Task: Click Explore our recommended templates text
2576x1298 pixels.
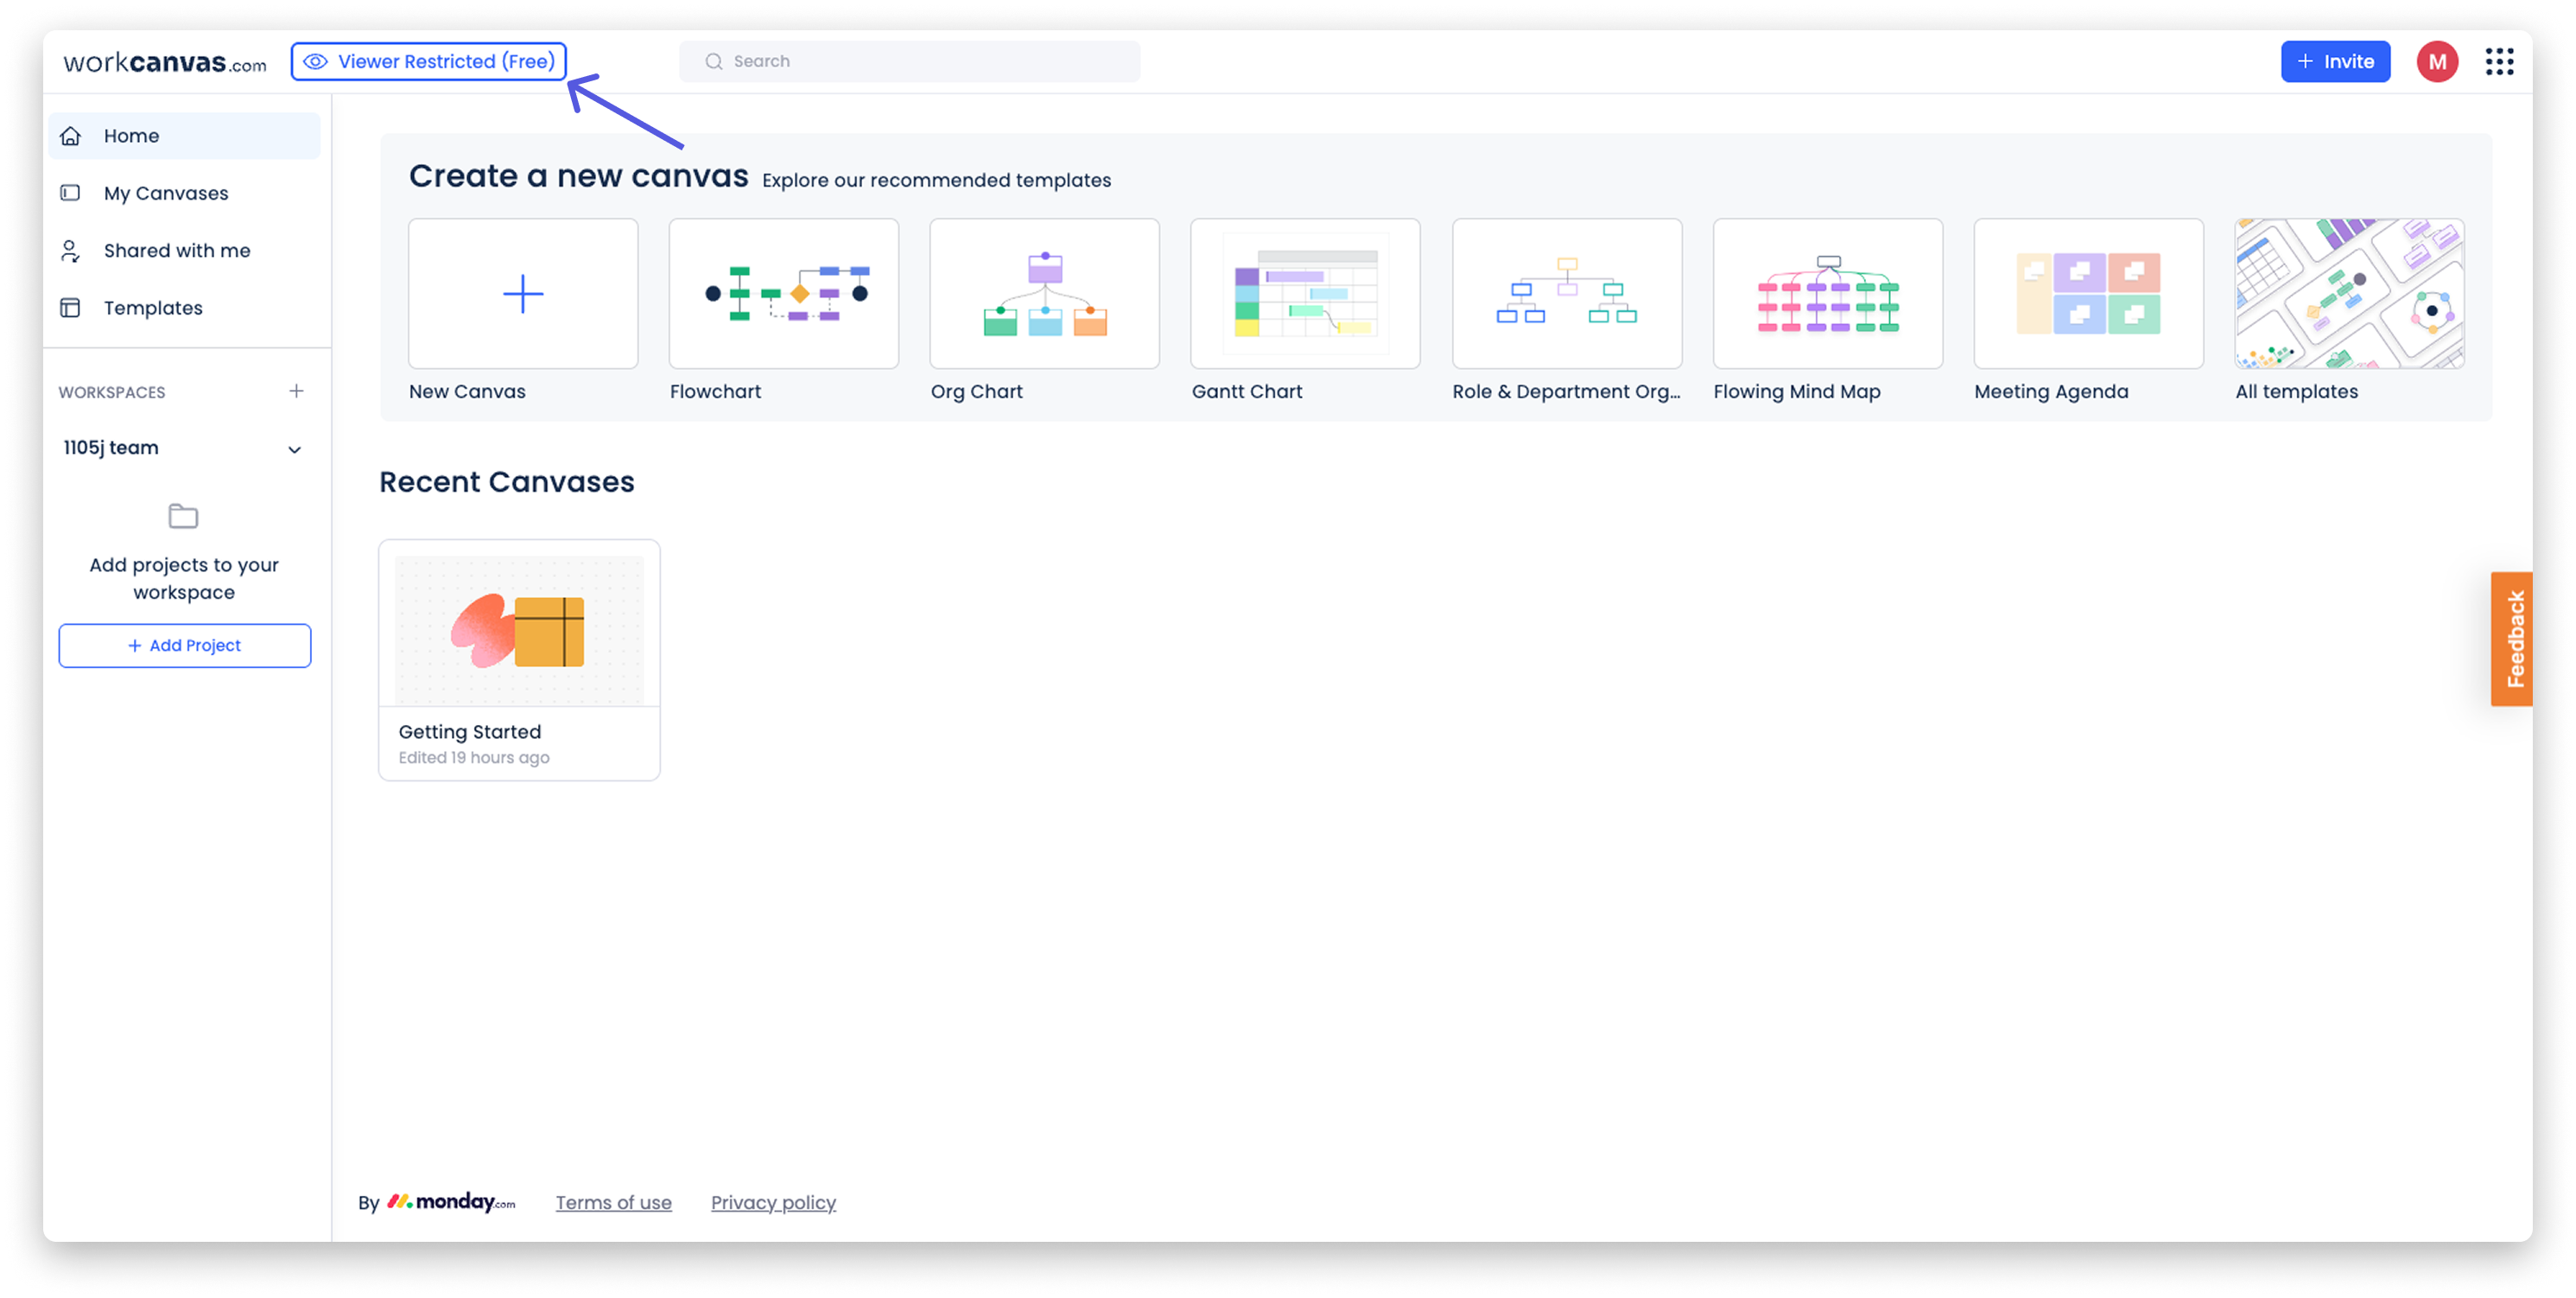Action: tap(936, 180)
